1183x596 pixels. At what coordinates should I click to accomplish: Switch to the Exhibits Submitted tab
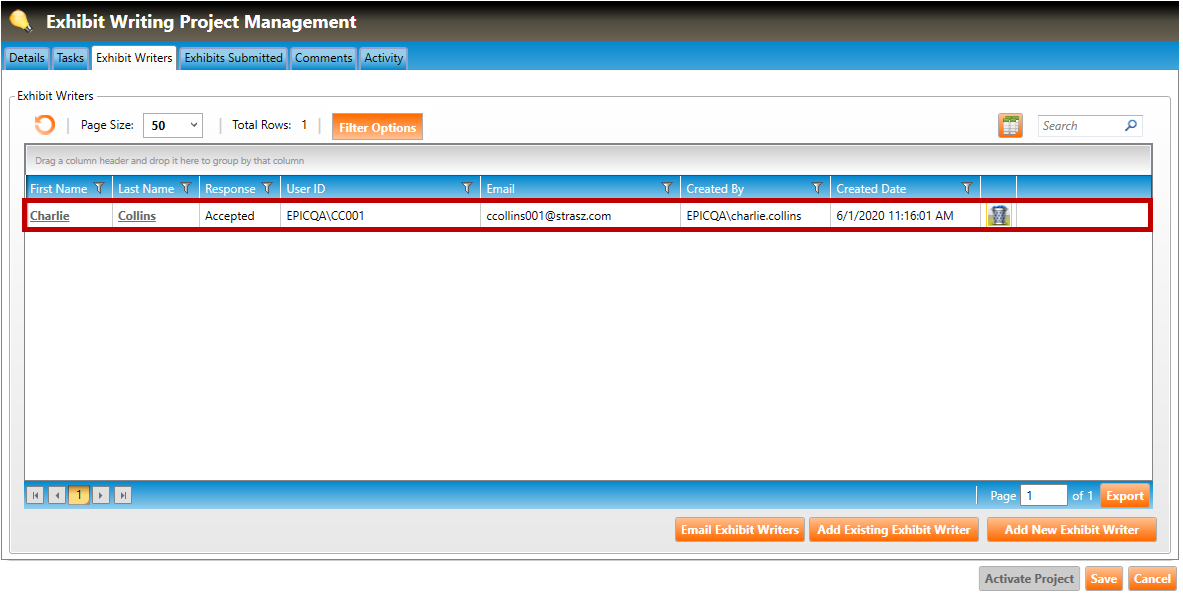coord(233,58)
